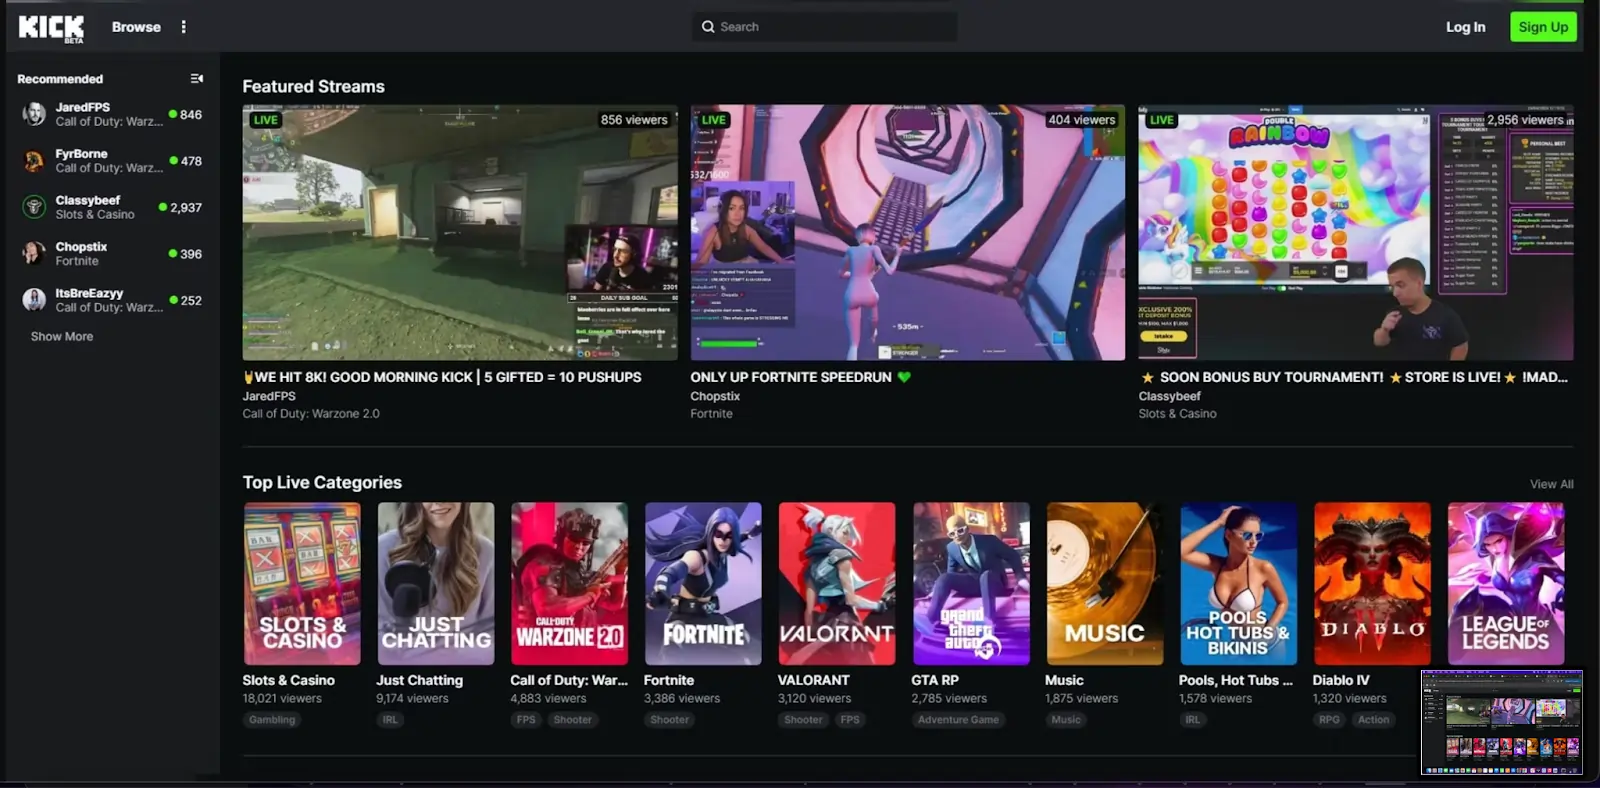Viewport: 1600px width, 788px height.
Task: Open the Fortnite category cover
Action: click(703, 584)
